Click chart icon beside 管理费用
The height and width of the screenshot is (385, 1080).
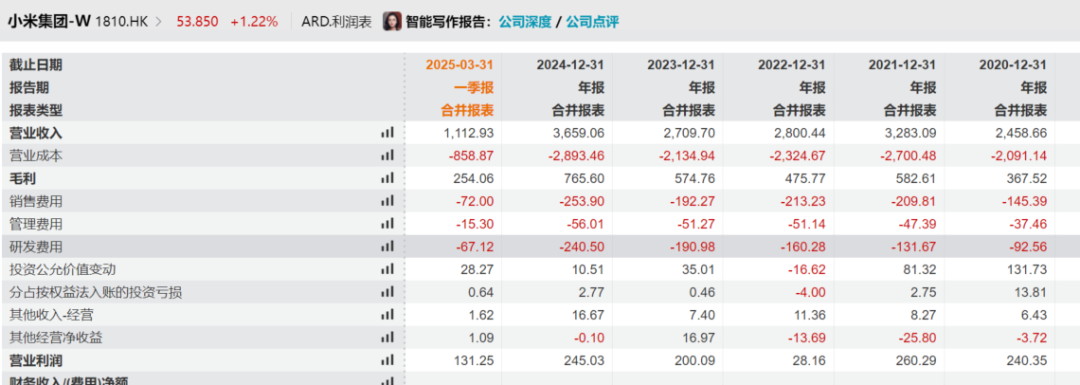coord(387,224)
